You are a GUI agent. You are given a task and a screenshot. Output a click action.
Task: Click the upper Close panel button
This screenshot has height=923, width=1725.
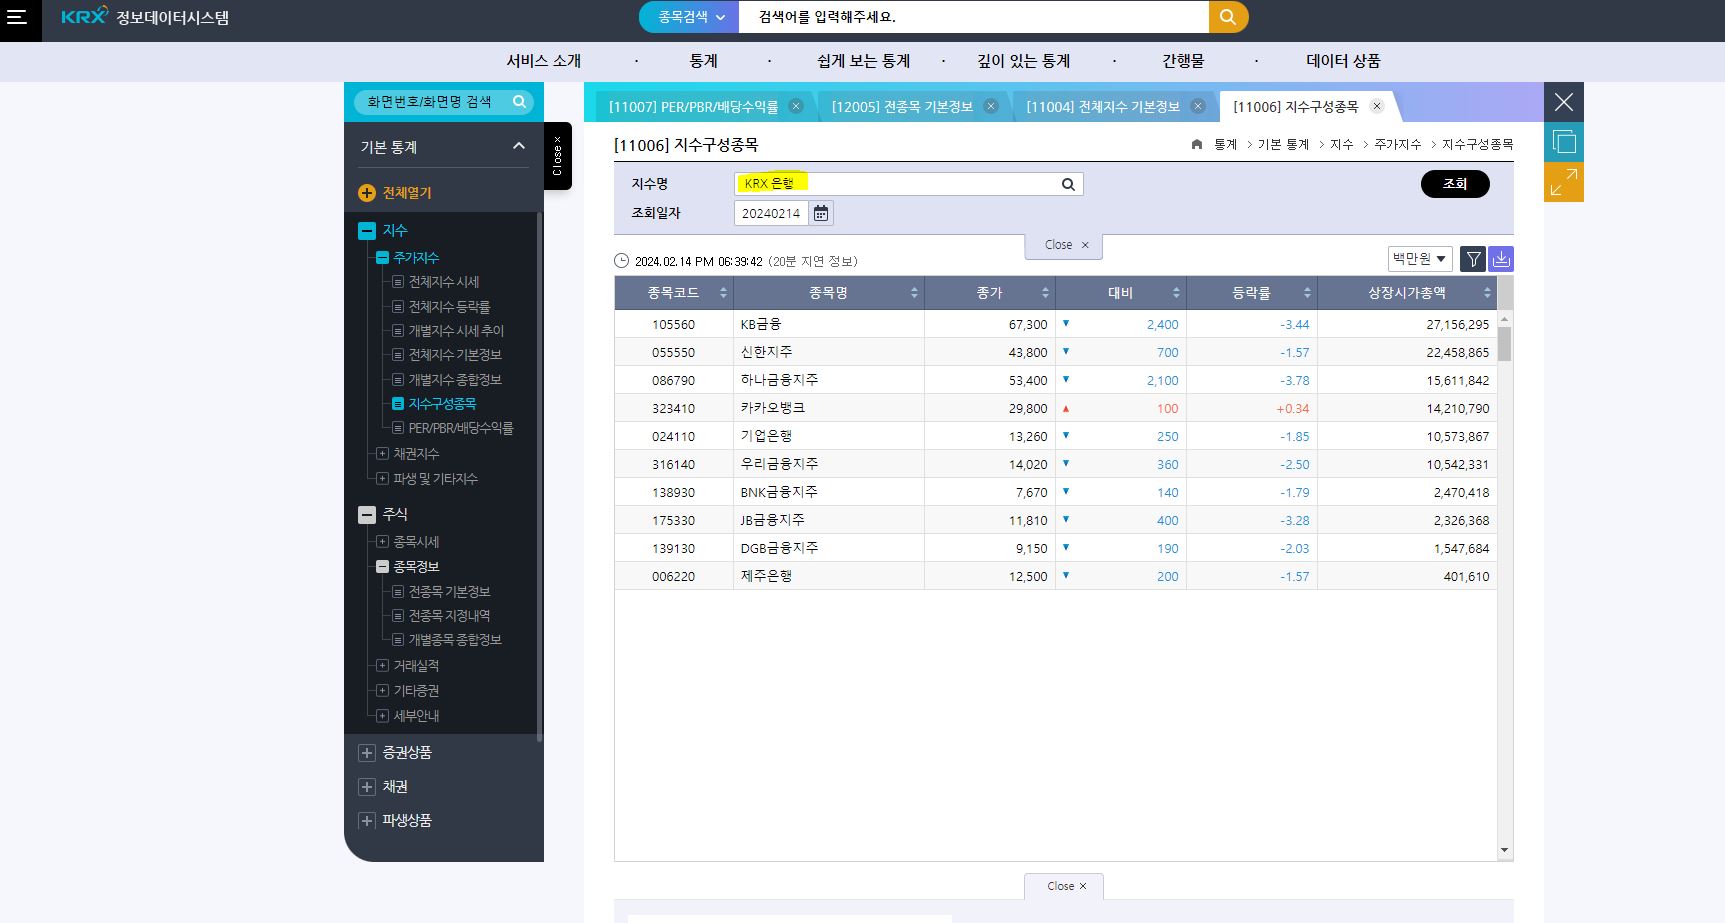[1064, 246]
